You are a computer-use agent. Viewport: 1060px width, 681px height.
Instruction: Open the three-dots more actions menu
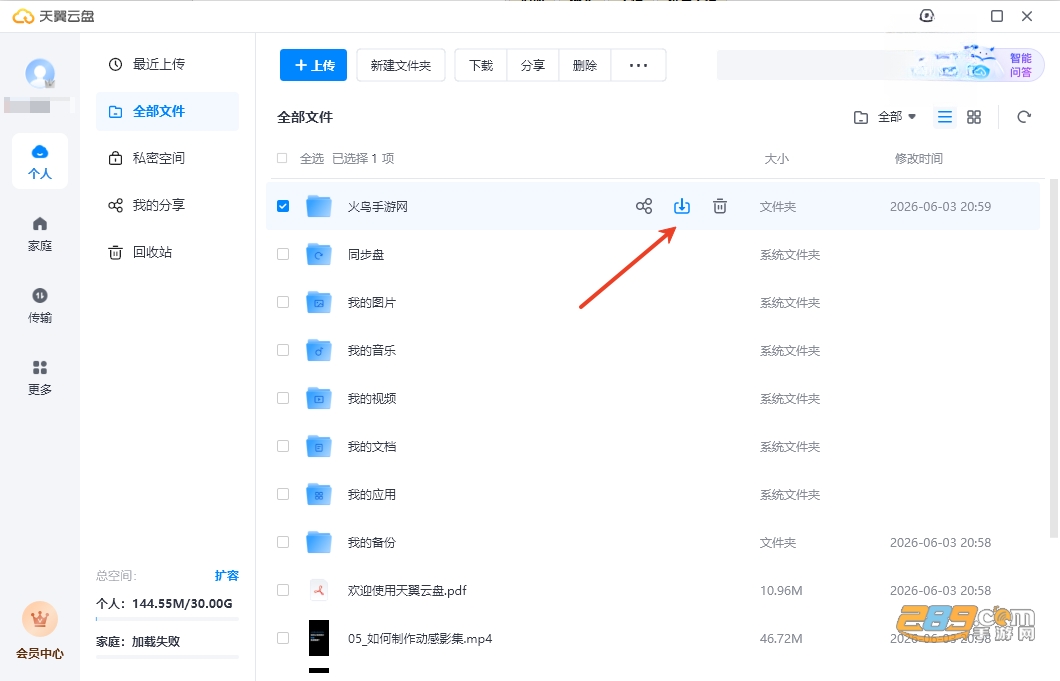click(x=638, y=65)
